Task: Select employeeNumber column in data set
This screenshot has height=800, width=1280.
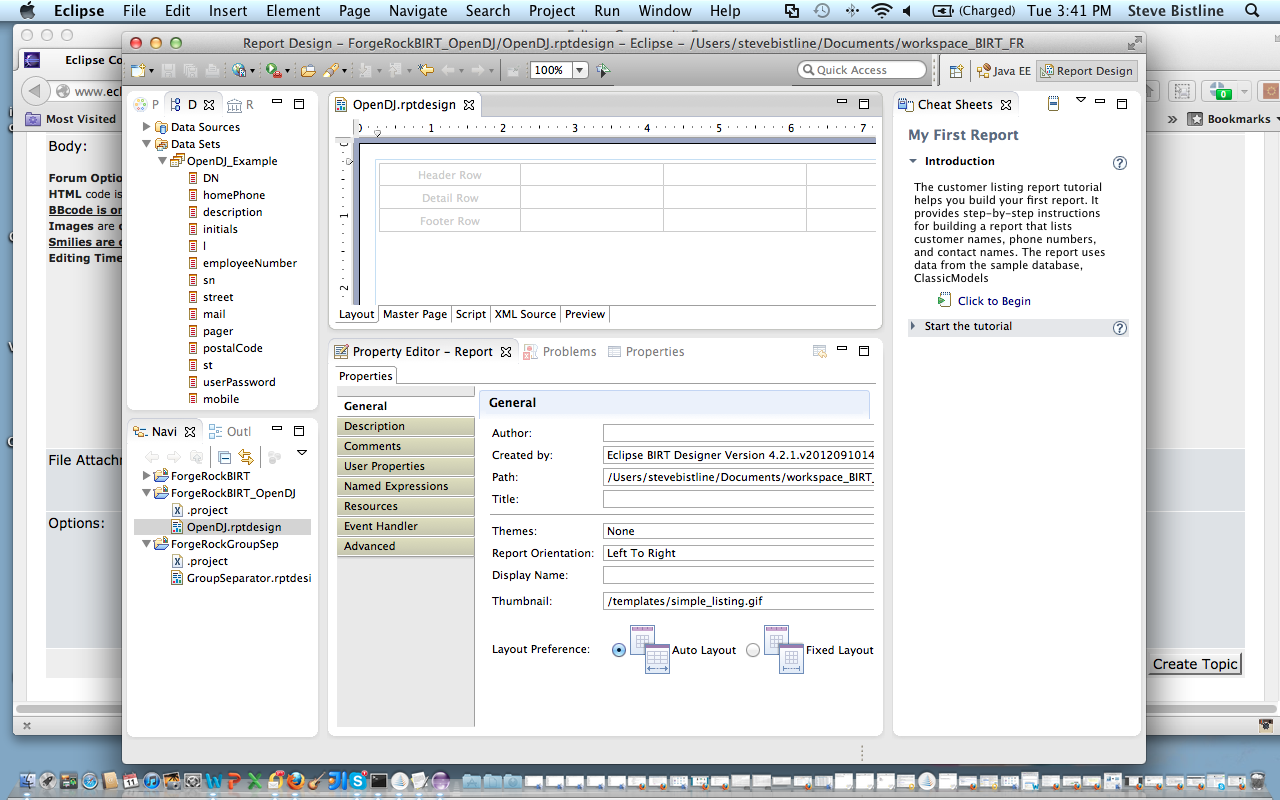Action: click(249, 263)
